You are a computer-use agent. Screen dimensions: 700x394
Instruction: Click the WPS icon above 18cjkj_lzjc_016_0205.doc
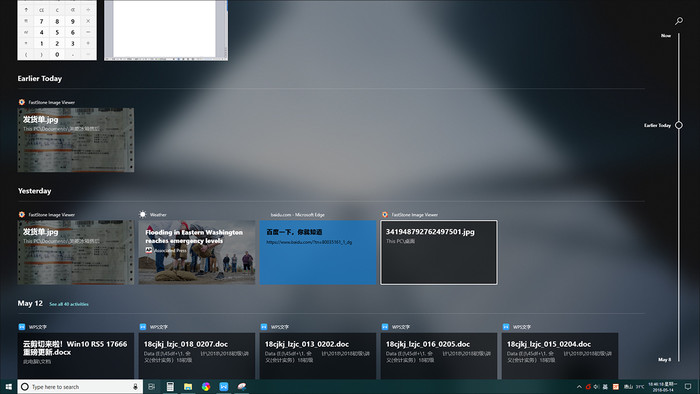(385, 327)
